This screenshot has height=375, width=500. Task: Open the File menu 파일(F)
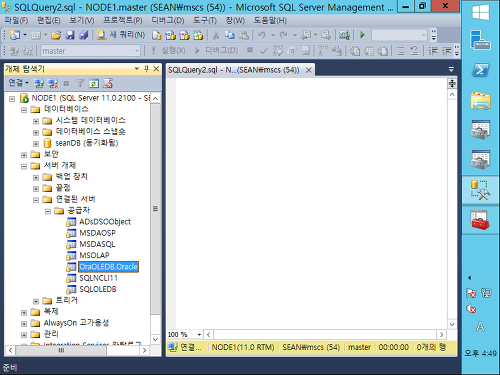point(16,21)
